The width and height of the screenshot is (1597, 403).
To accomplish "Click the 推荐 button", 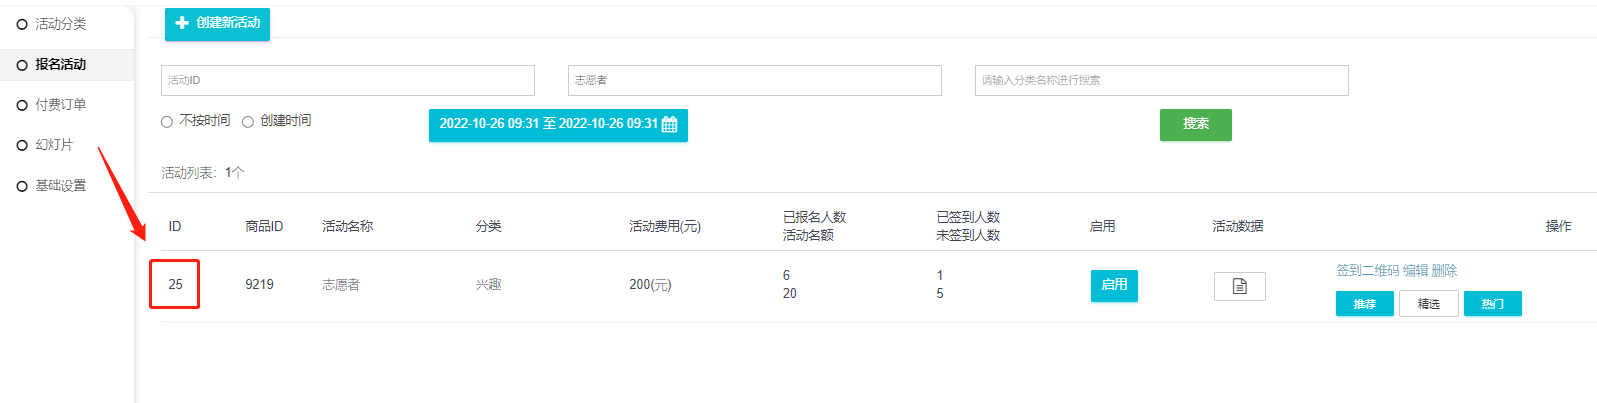I will point(1365,304).
